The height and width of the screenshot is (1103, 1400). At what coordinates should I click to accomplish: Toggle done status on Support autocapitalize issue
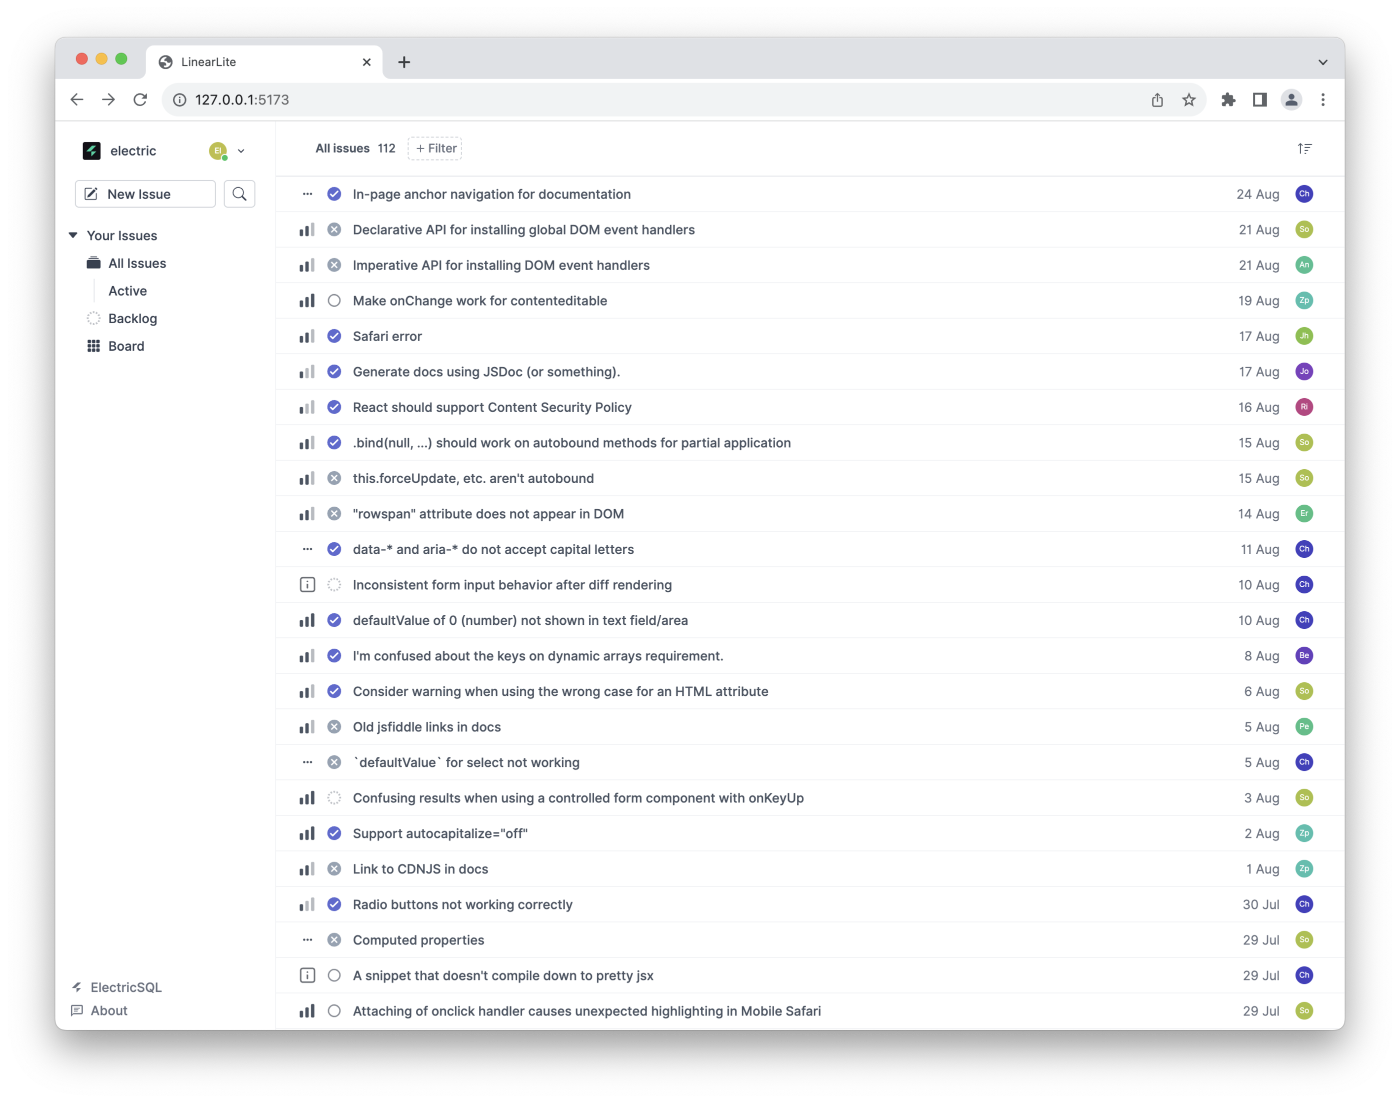334,834
